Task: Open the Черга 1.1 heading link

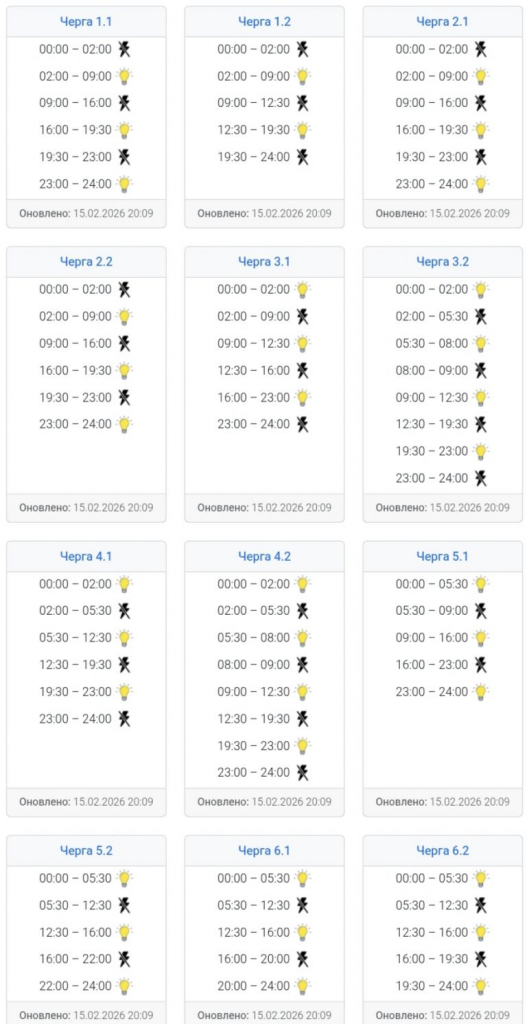Action: click(86, 22)
